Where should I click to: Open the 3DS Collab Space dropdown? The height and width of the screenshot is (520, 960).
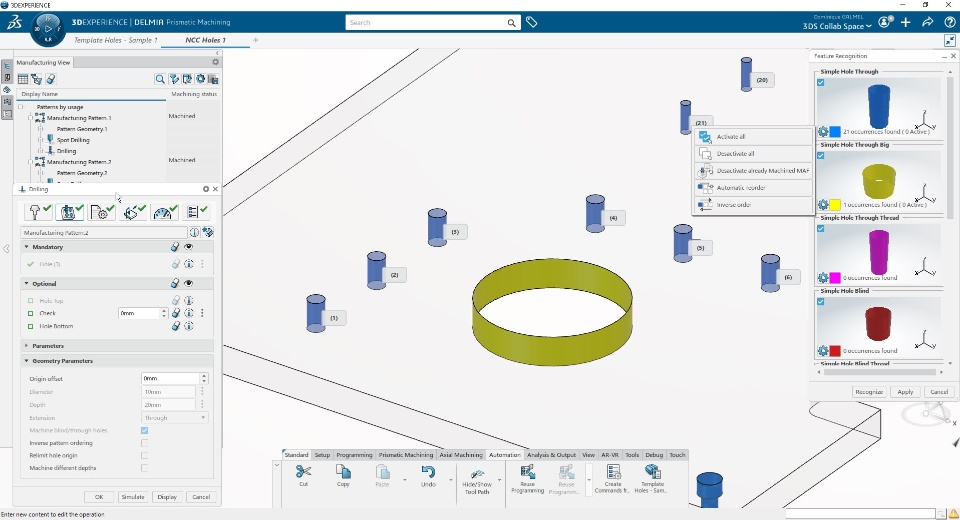click(x=837, y=26)
